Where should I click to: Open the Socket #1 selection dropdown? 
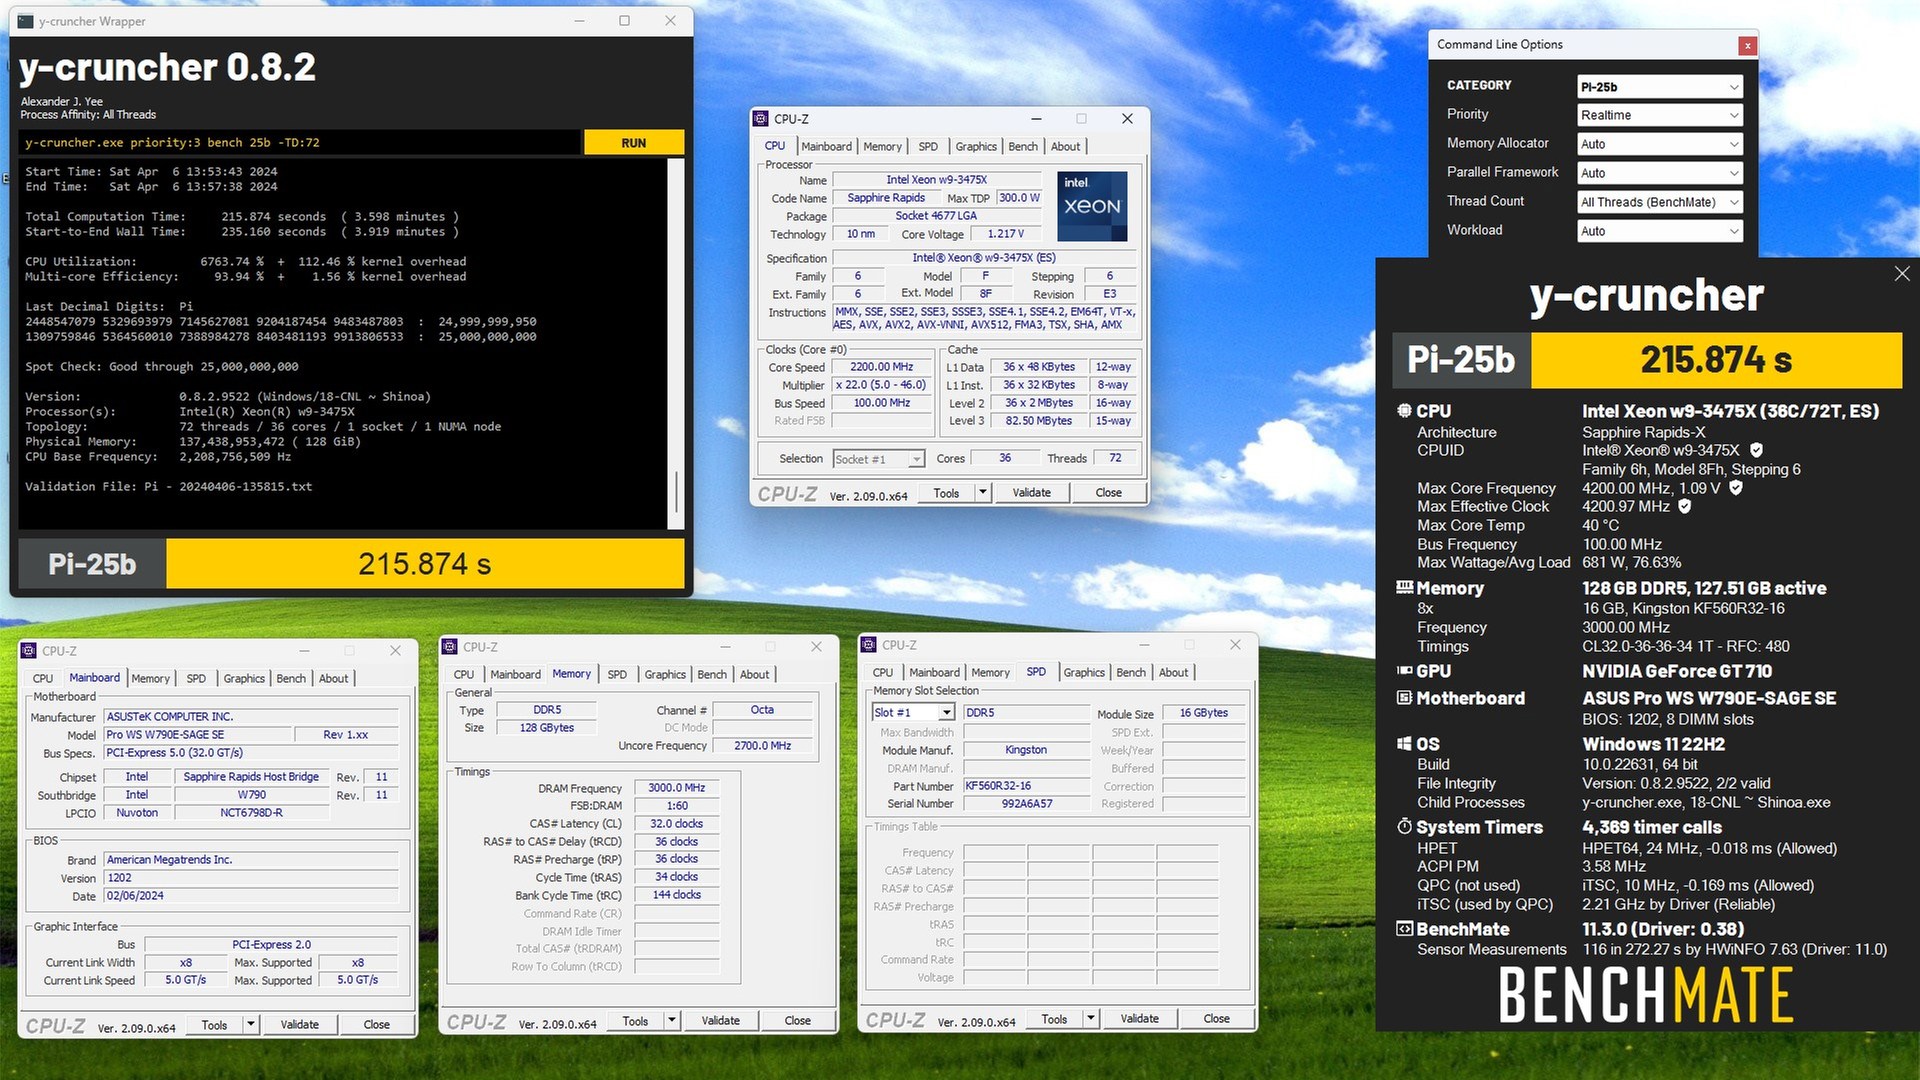click(878, 459)
